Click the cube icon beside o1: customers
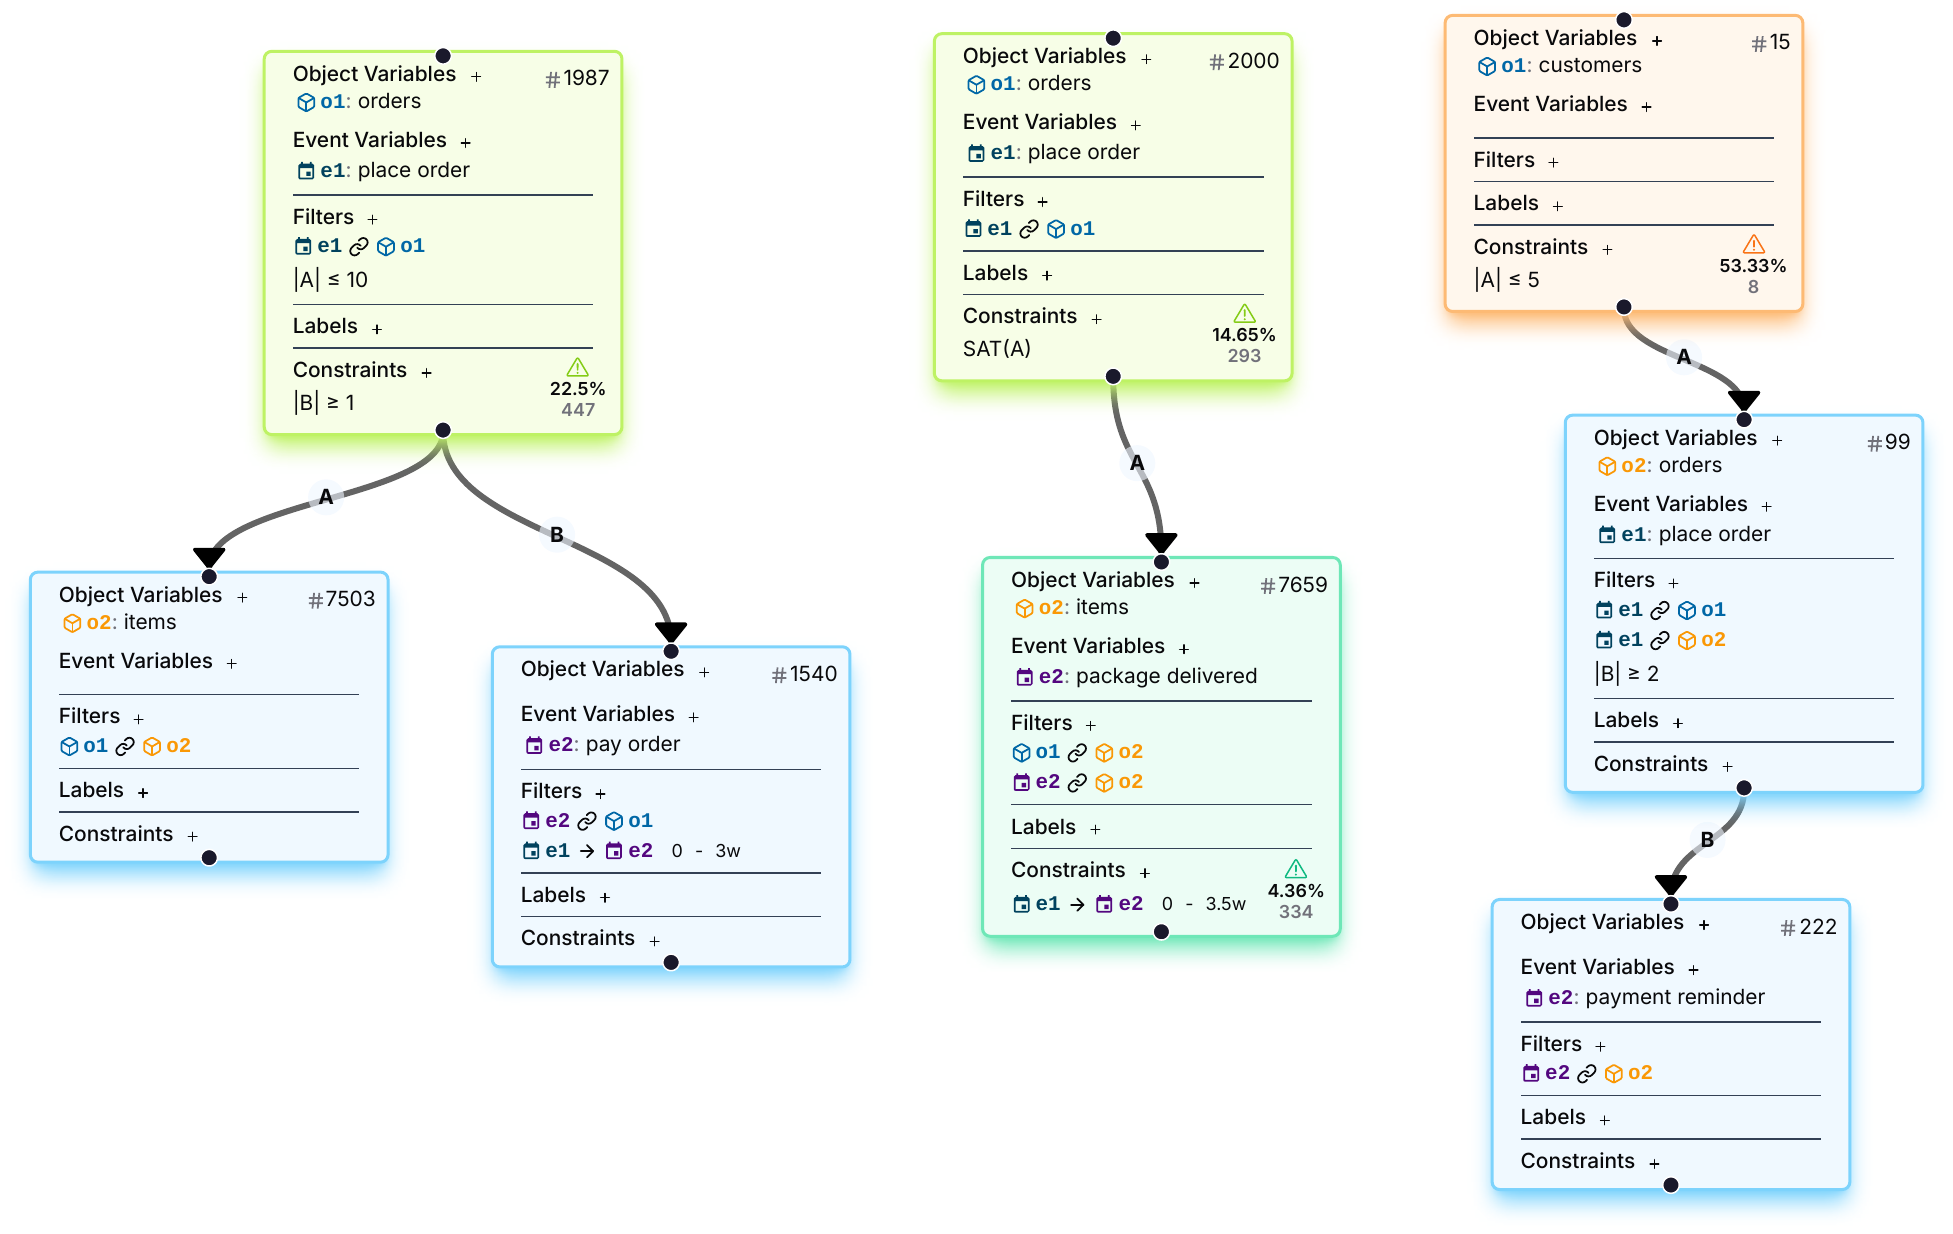The width and height of the screenshot is (1953, 1234). pos(1486,66)
